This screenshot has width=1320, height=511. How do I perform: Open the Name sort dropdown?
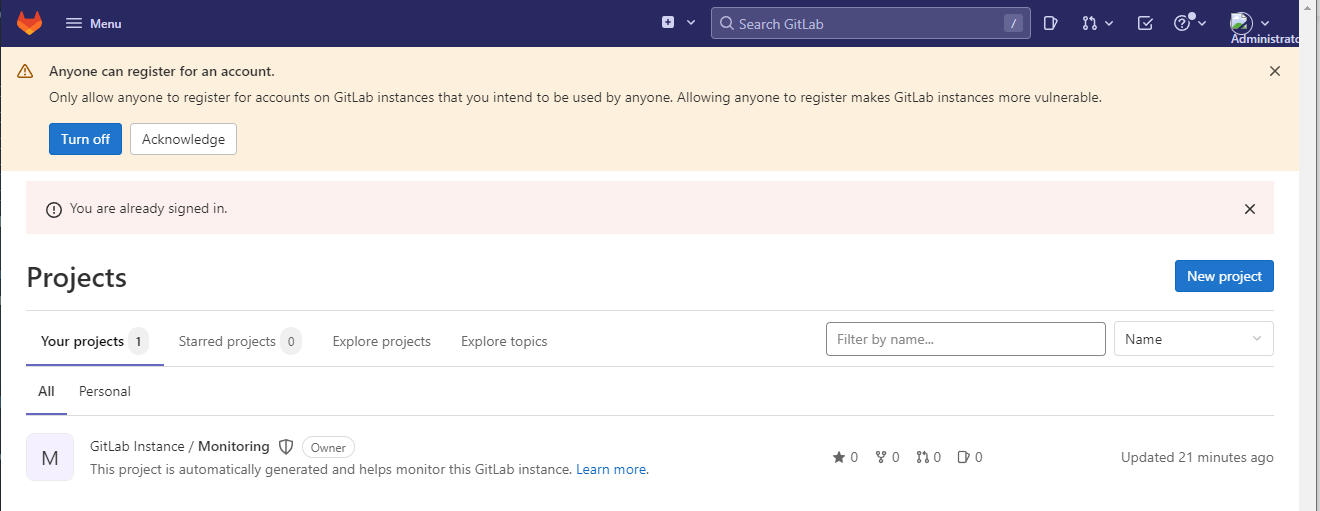1194,339
